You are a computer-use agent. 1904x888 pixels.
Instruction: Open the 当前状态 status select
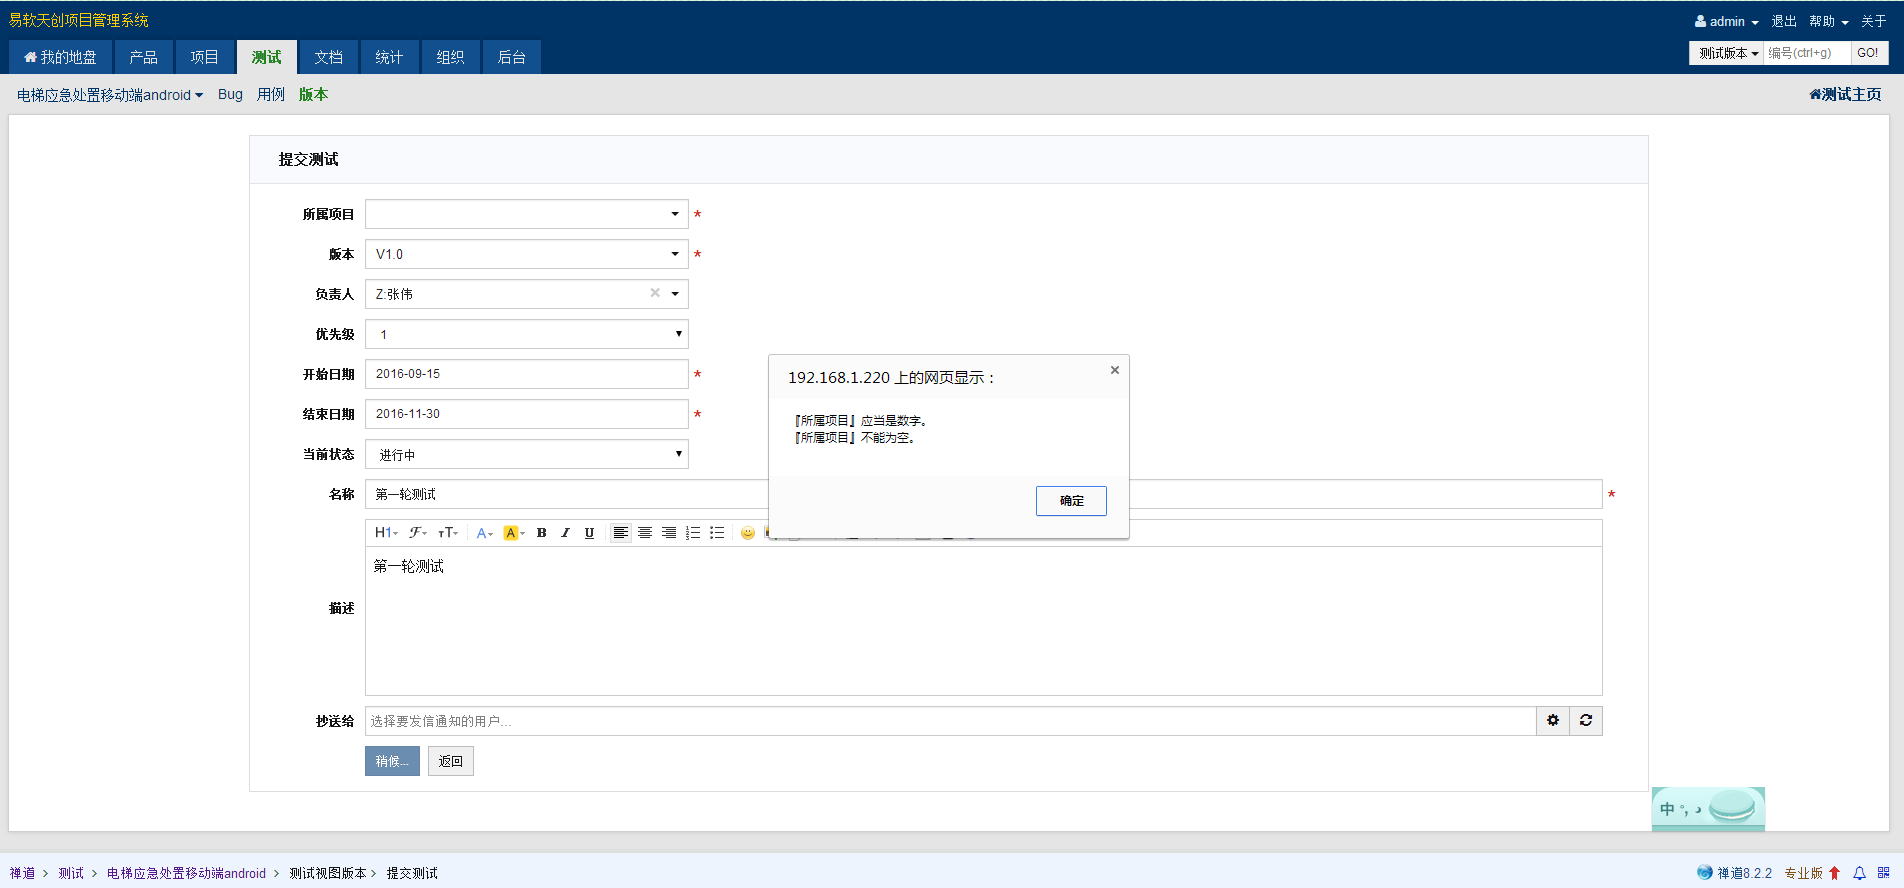click(527, 454)
